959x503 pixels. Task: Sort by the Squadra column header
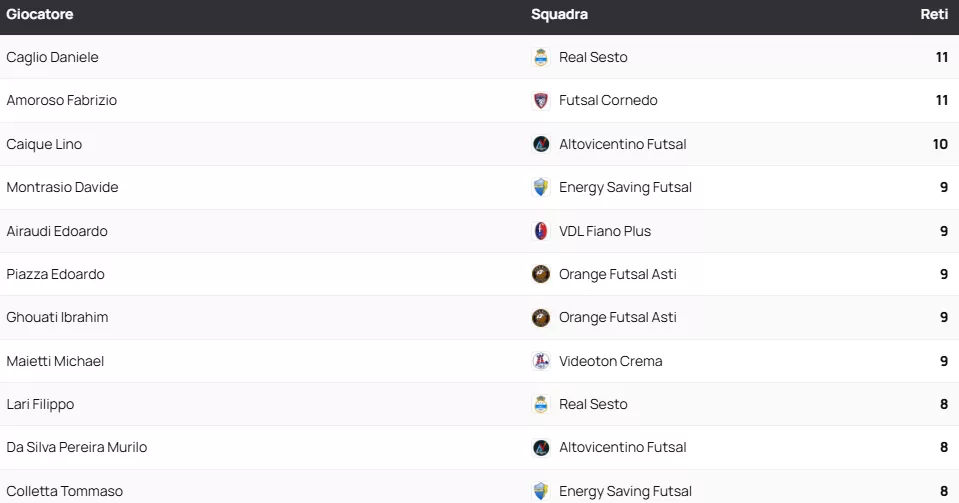pyautogui.click(x=559, y=15)
